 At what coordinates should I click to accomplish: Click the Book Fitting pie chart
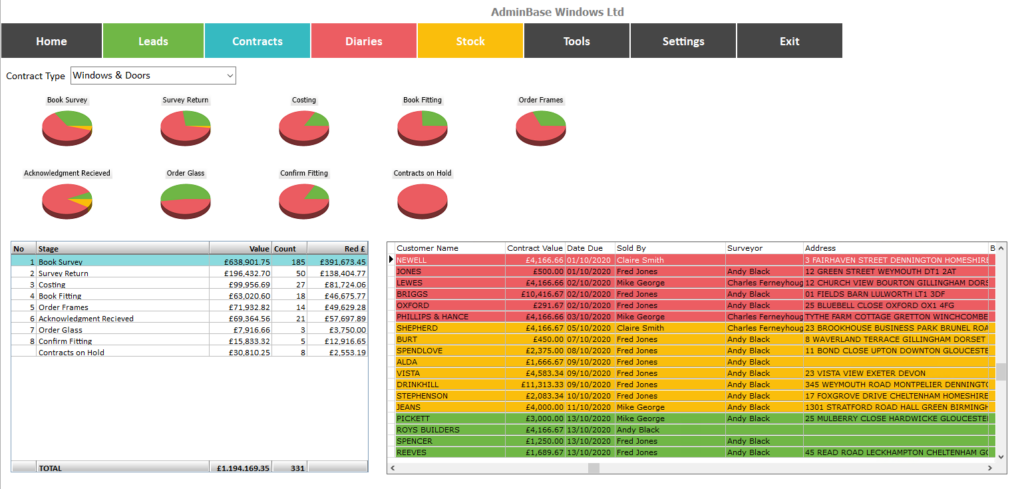click(x=422, y=127)
